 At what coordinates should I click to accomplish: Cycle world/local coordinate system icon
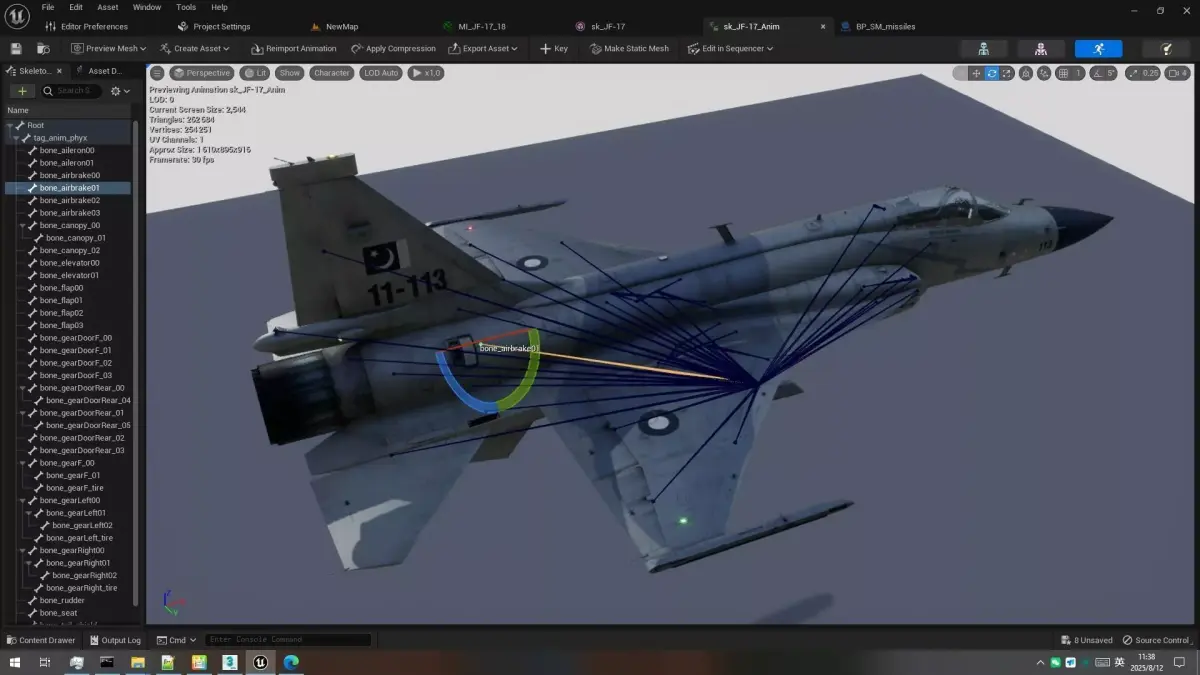pos(1028,73)
